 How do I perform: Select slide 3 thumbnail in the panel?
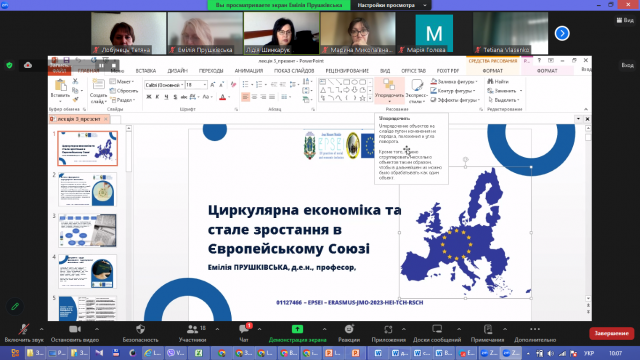pyautogui.click(x=87, y=230)
